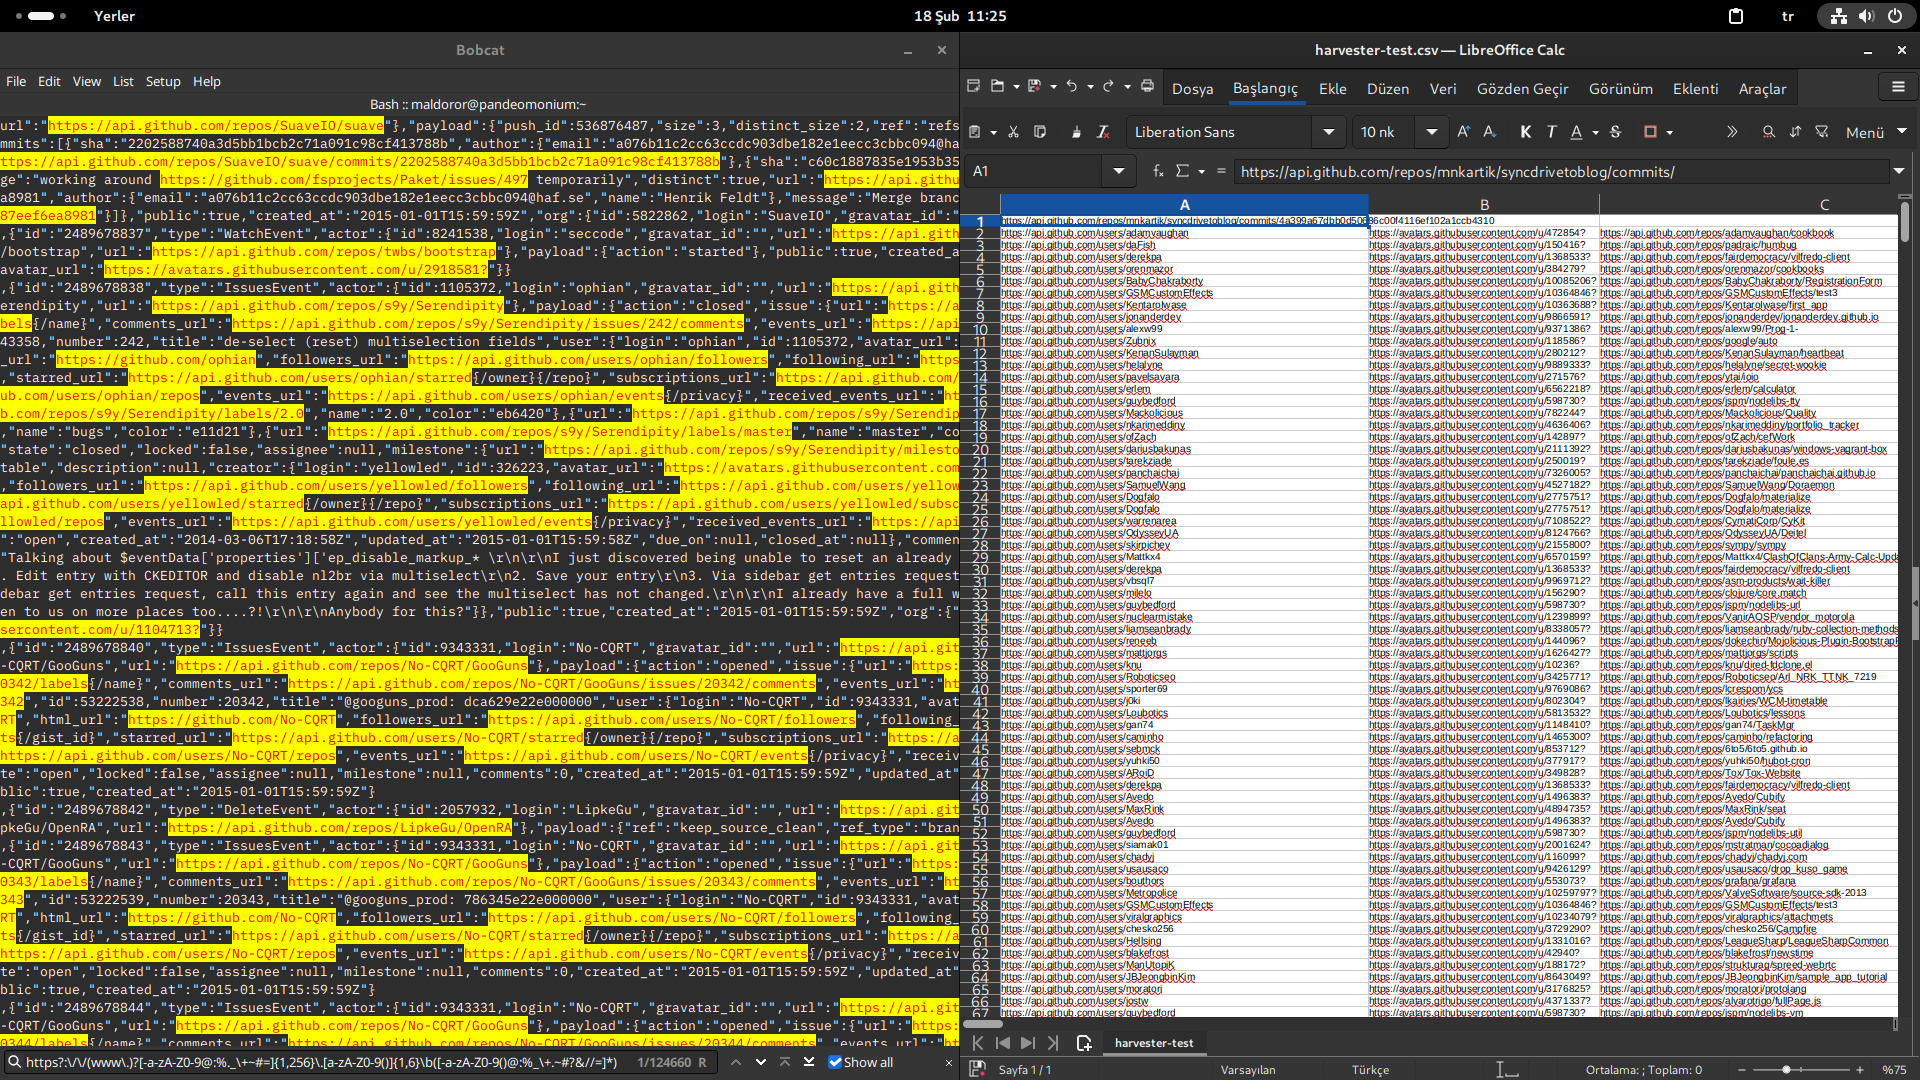Toggle the Show all checkbox
This screenshot has height=1080, width=1920.
click(x=835, y=1062)
